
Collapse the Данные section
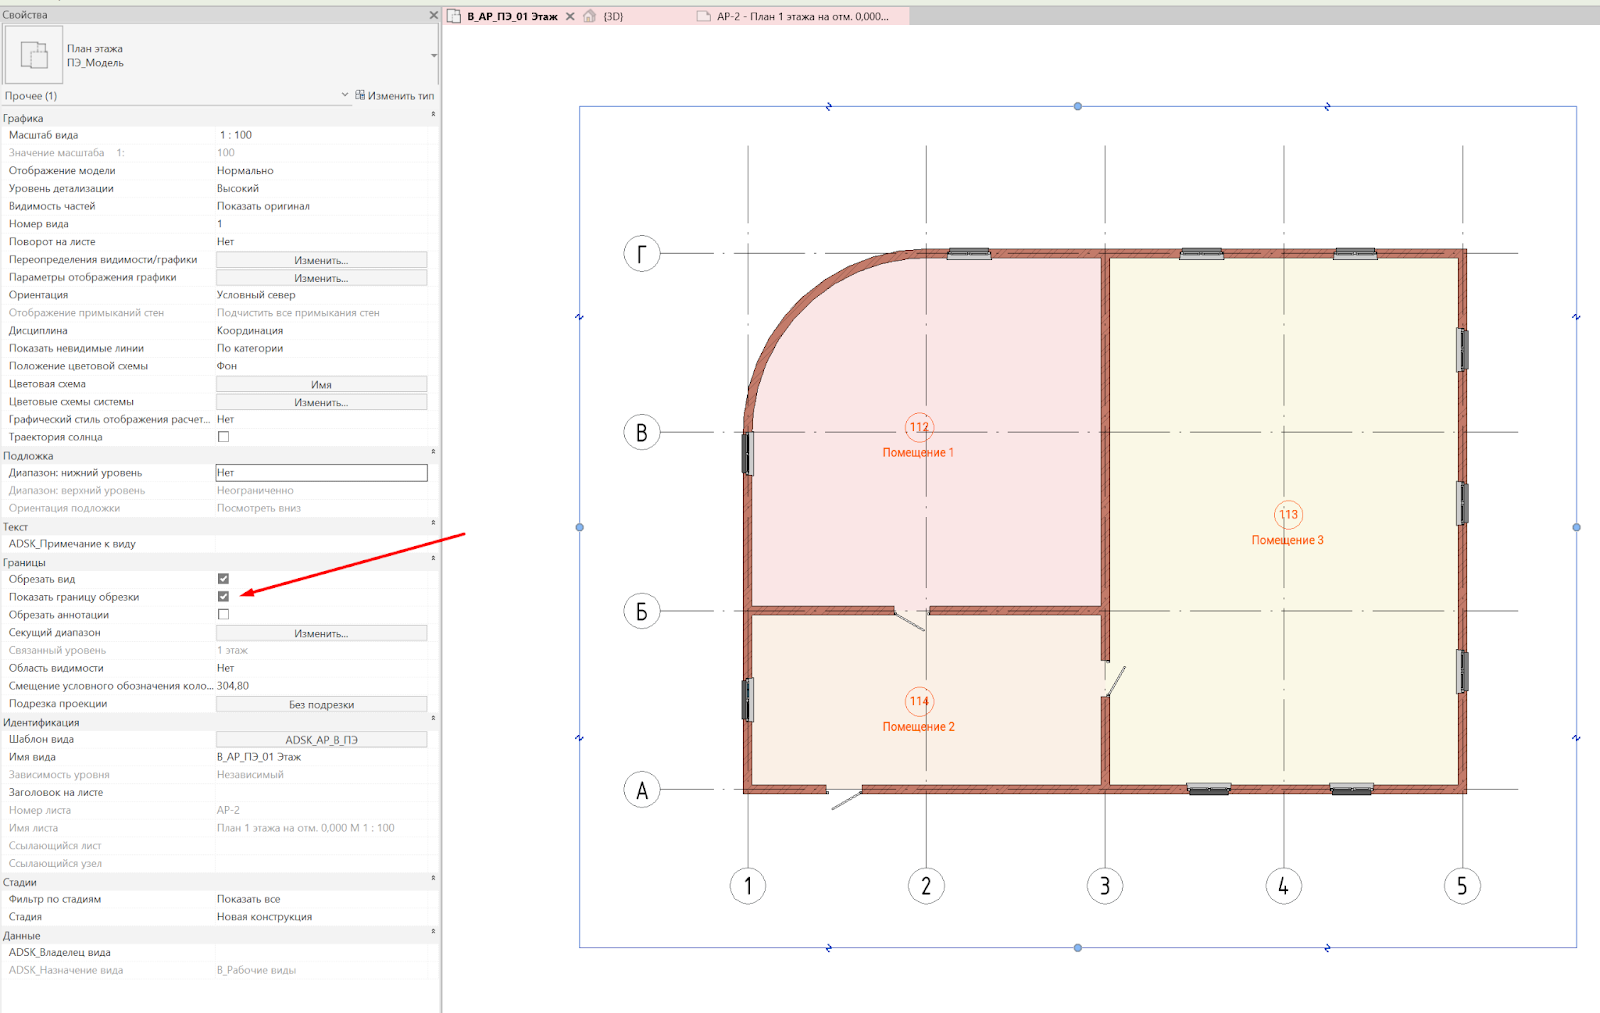pos(433,932)
